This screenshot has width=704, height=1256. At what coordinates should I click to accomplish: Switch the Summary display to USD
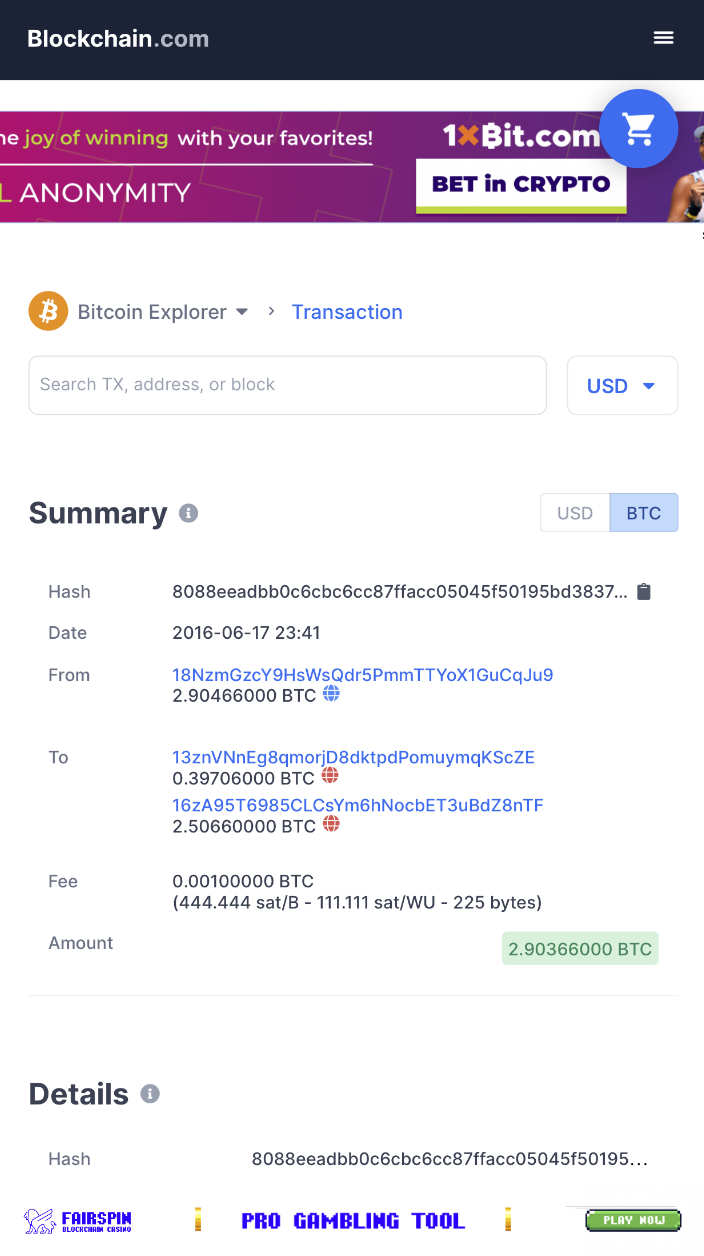click(x=575, y=513)
